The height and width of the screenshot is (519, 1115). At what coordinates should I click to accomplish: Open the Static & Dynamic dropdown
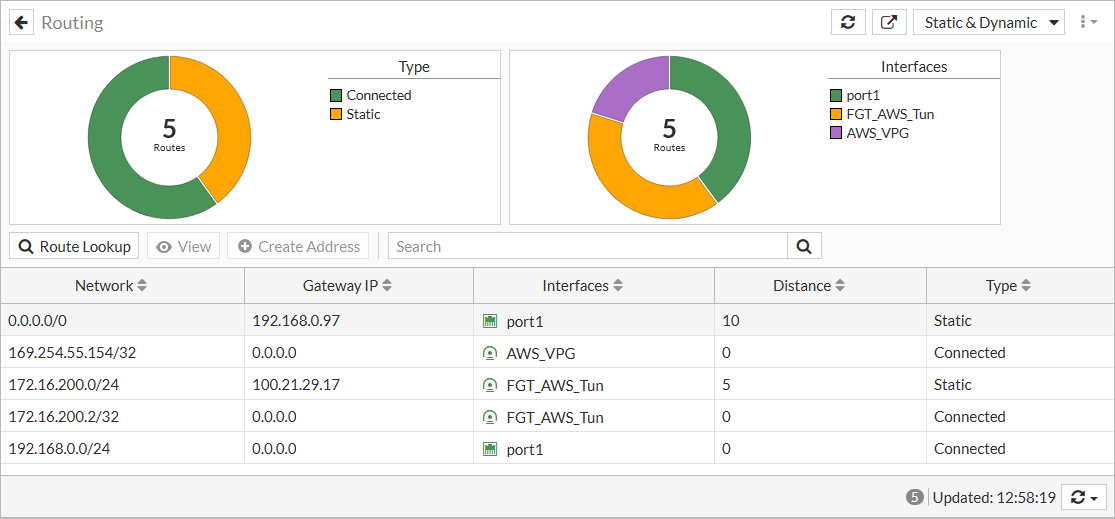click(x=988, y=22)
